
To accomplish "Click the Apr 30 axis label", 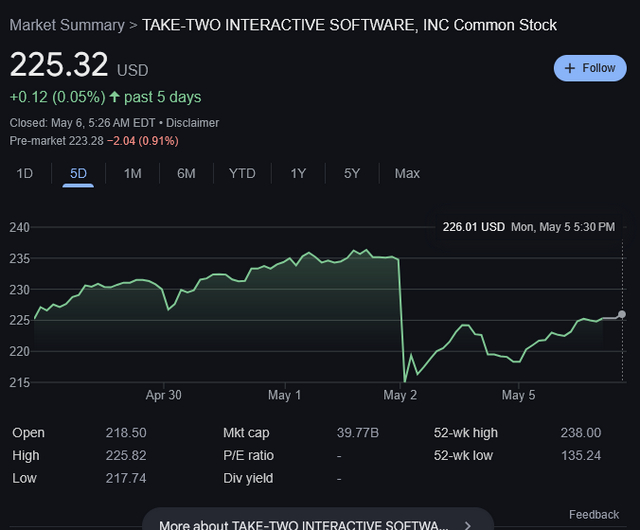I will (x=163, y=395).
